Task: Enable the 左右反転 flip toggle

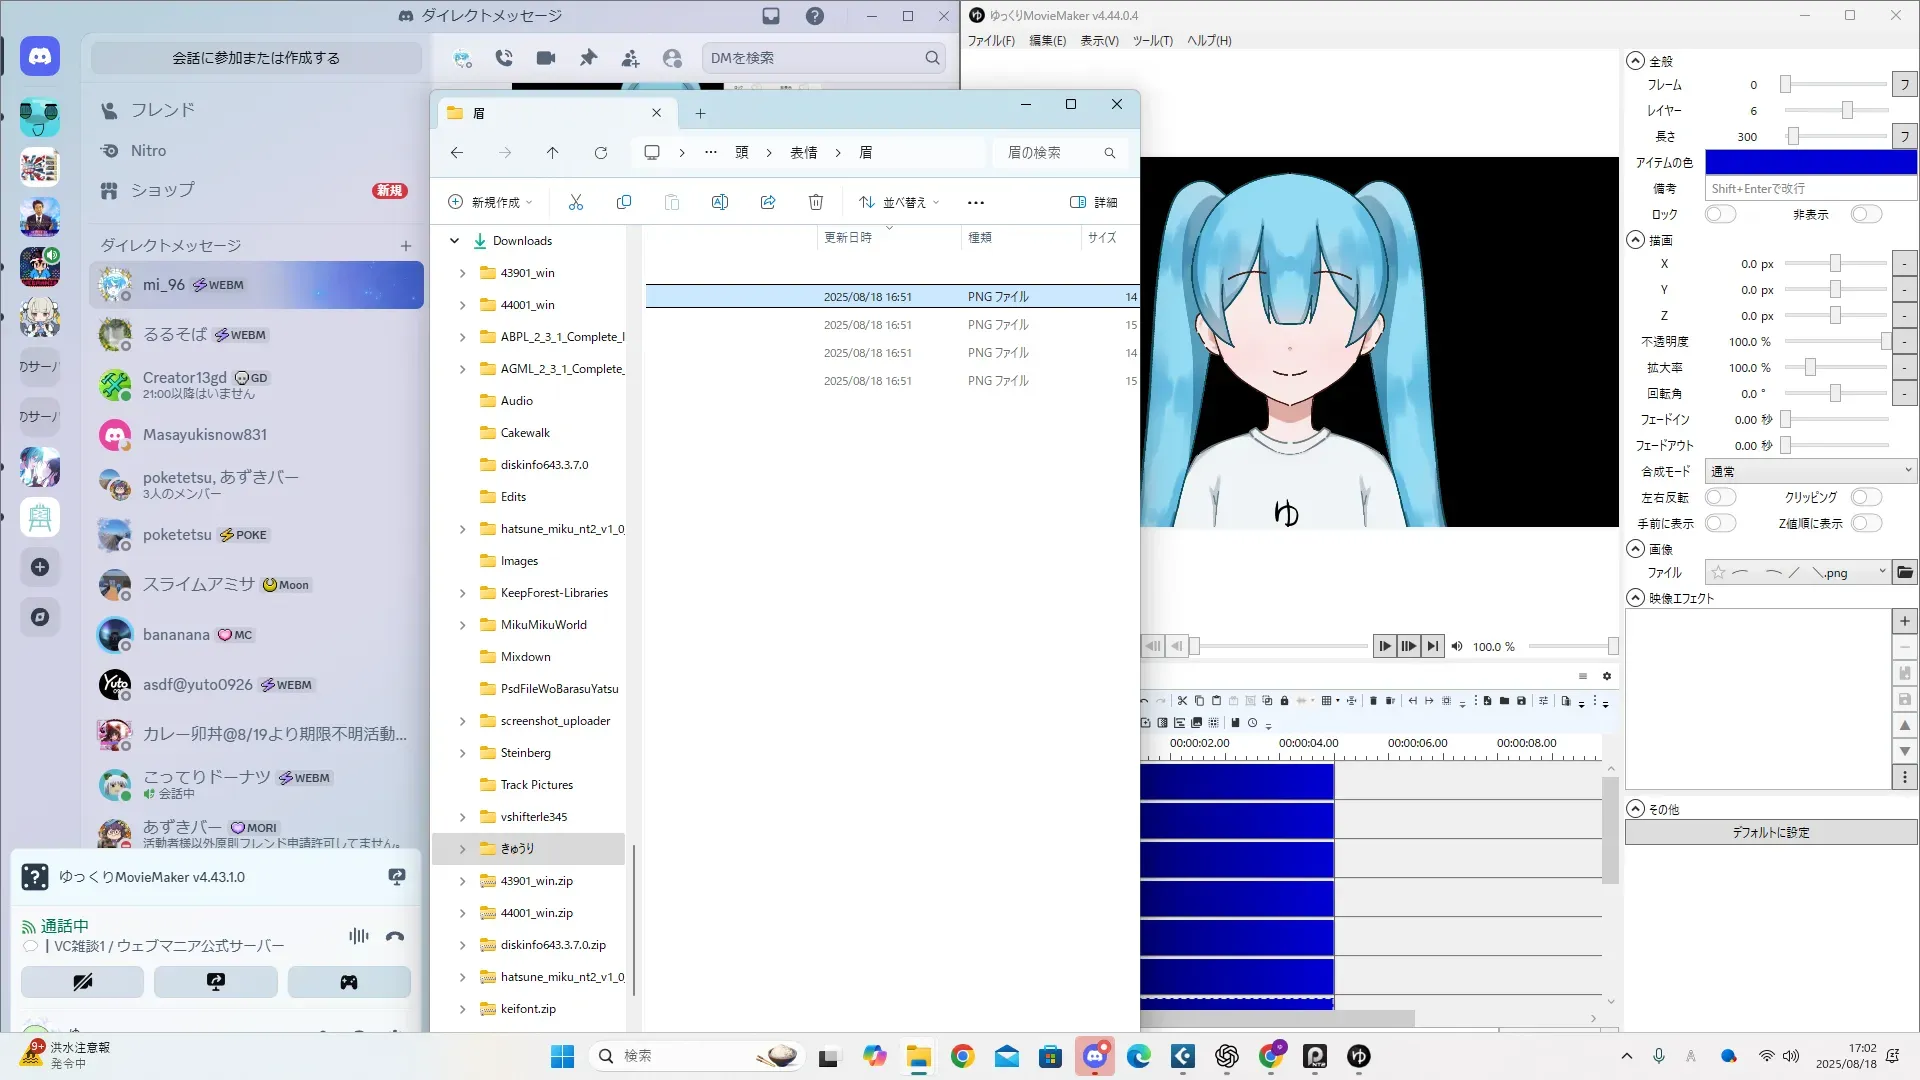Action: tap(1720, 497)
